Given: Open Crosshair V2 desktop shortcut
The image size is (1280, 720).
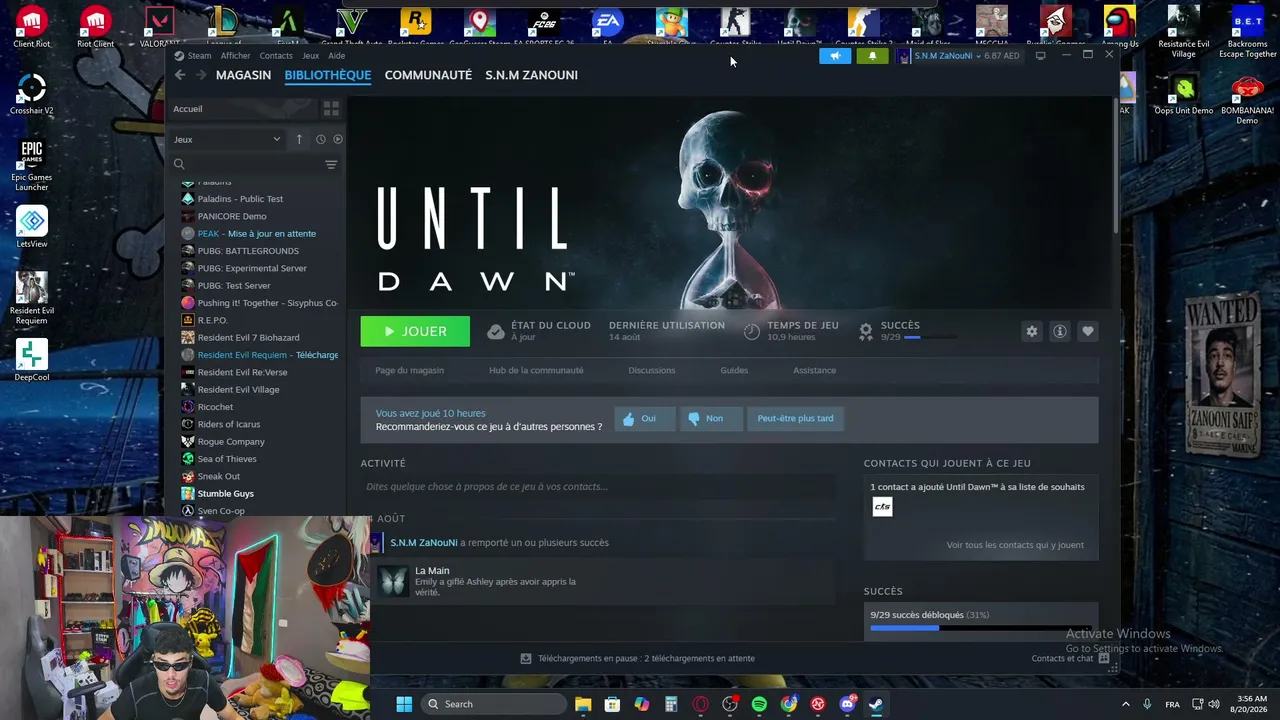Looking at the screenshot, I should (x=32, y=95).
